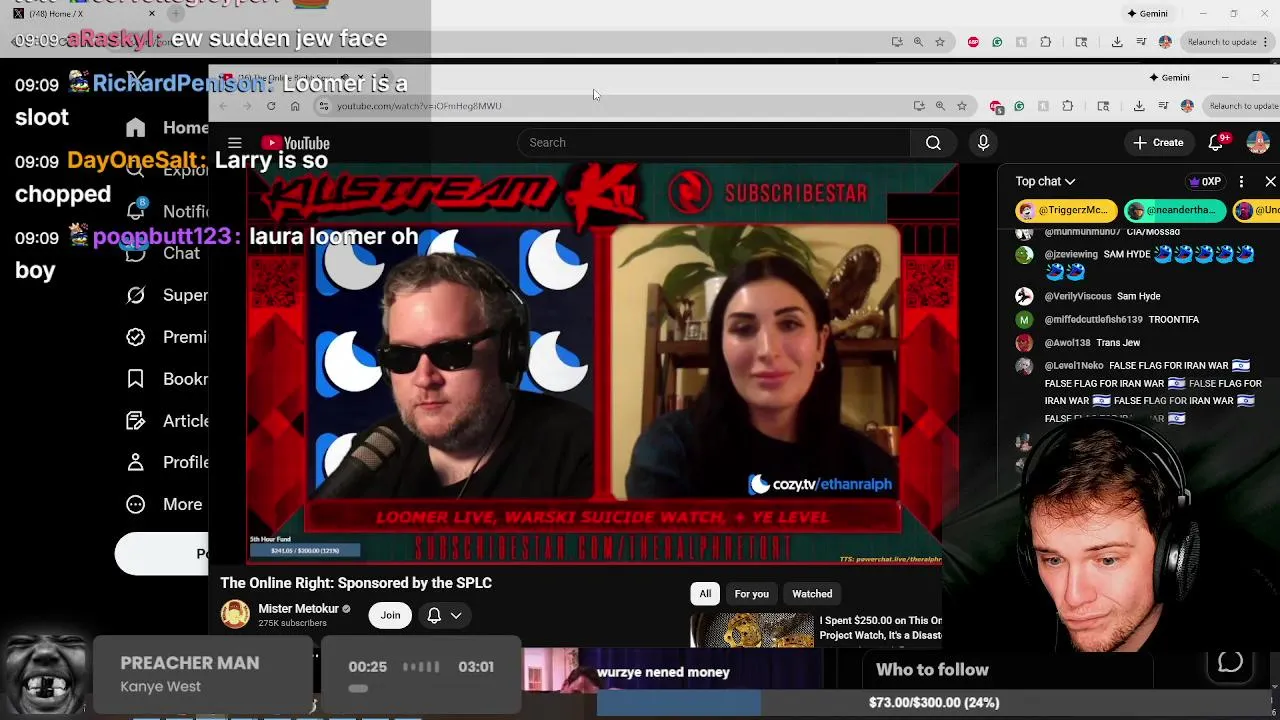The height and width of the screenshot is (720, 1280).
Task: Click the YouTube Create button
Action: (x=1158, y=143)
